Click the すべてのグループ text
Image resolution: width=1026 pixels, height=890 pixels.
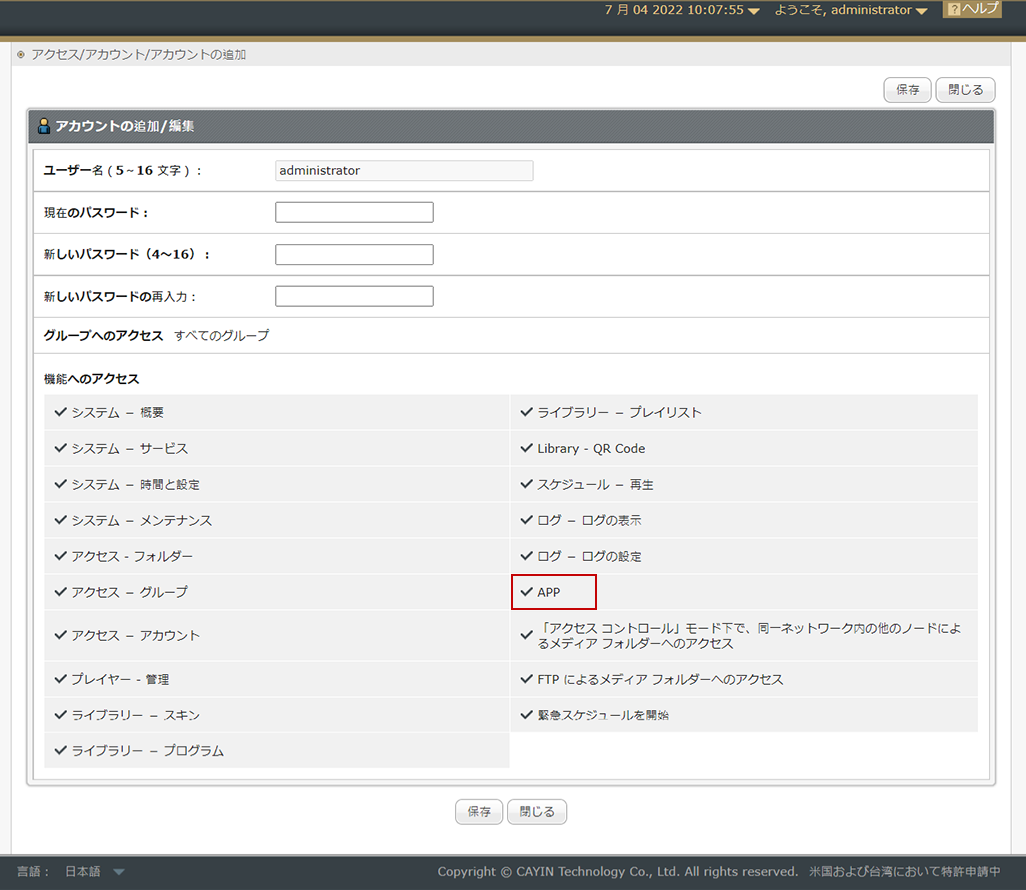pyautogui.click(x=222, y=335)
